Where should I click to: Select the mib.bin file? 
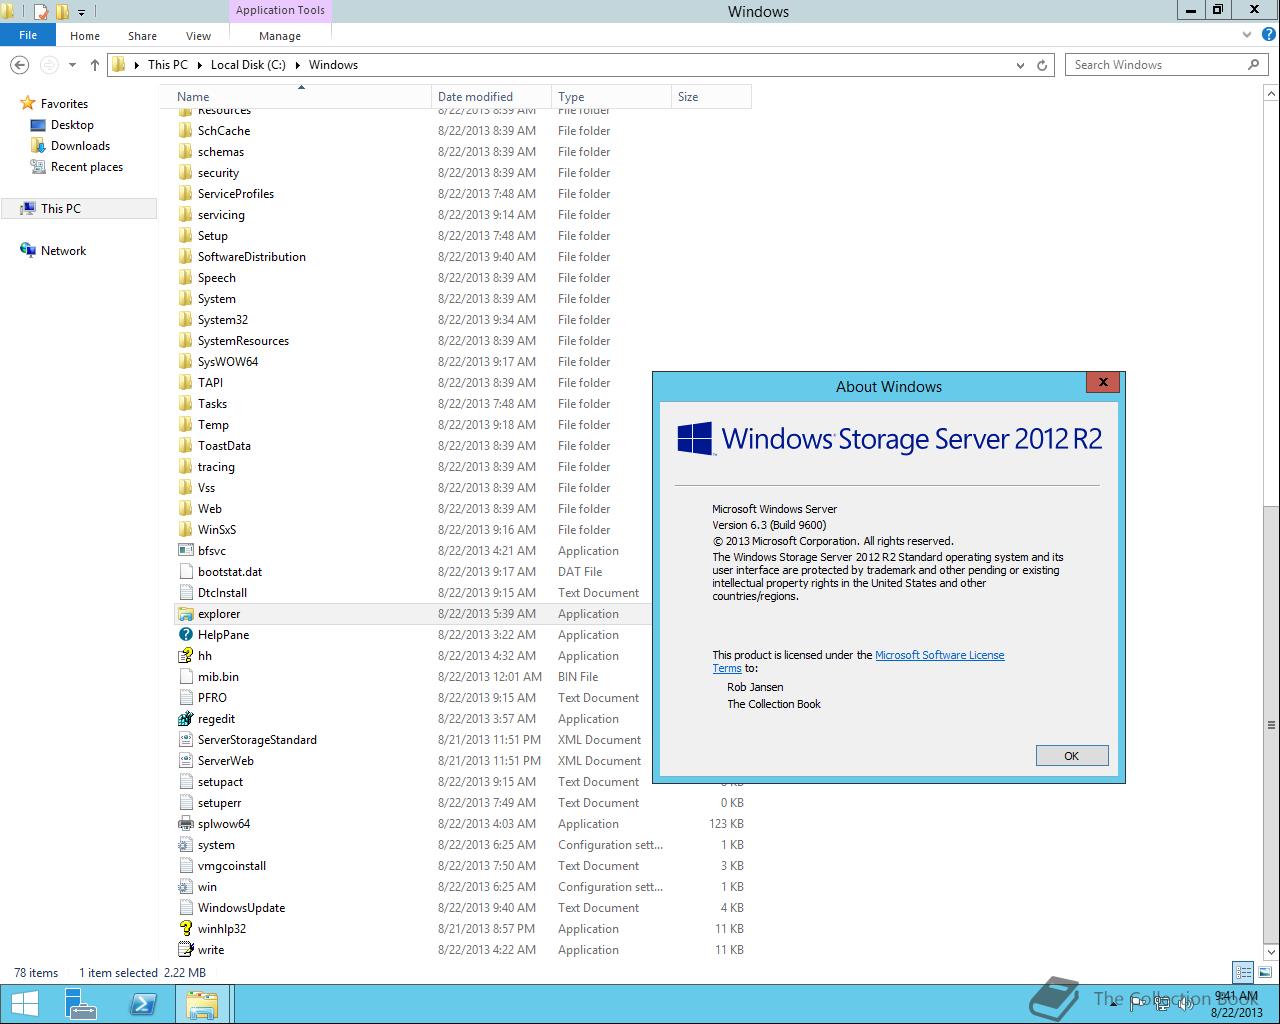pyautogui.click(x=218, y=677)
